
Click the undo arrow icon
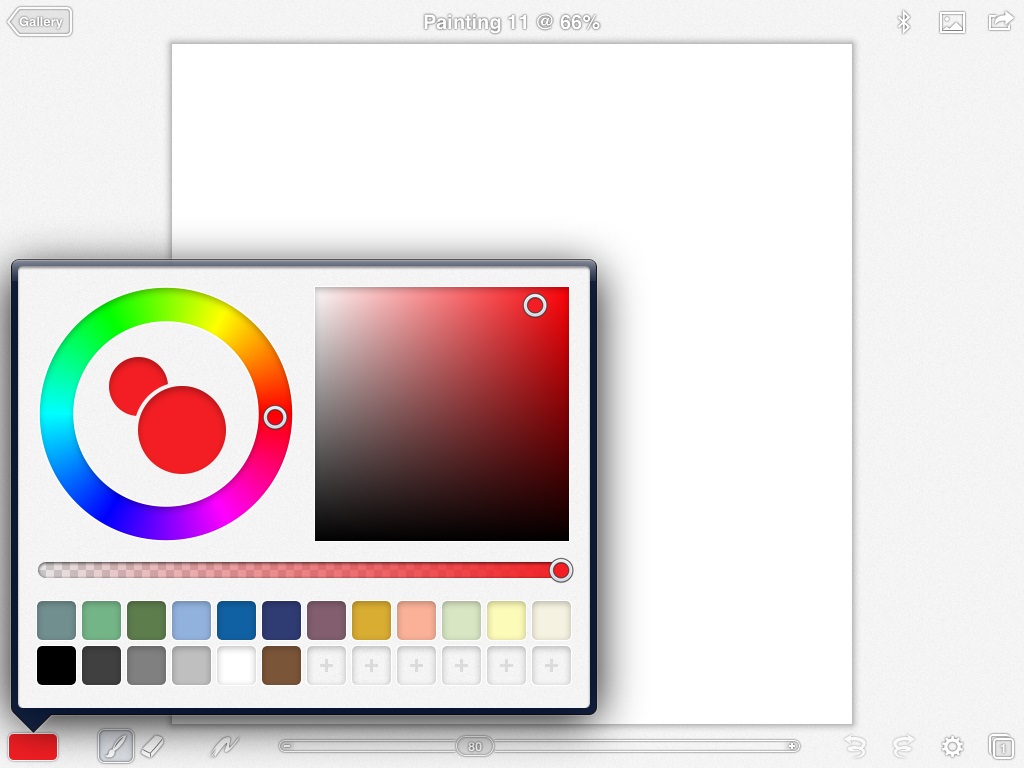pyautogui.click(x=854, y=746)
